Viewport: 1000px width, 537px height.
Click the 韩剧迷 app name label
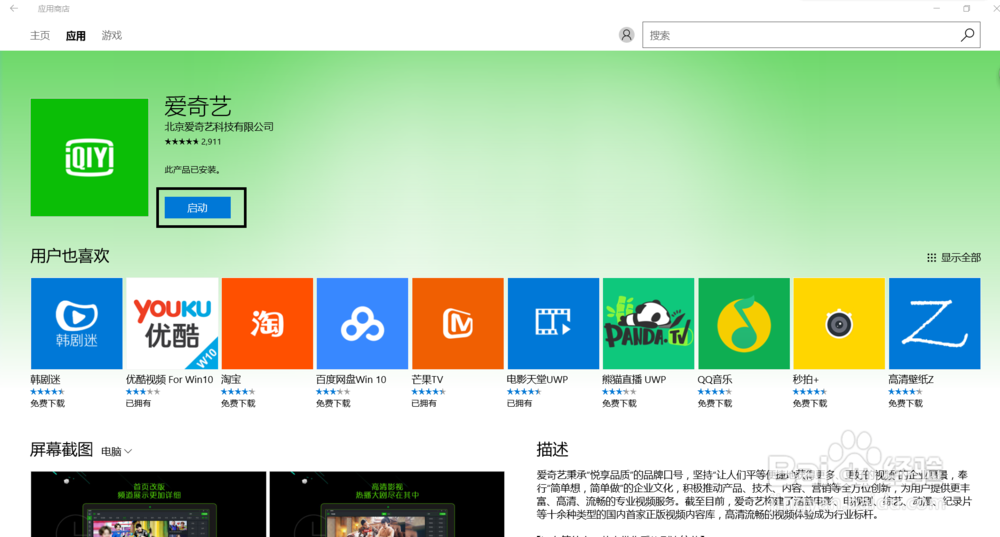click(45, 379)
